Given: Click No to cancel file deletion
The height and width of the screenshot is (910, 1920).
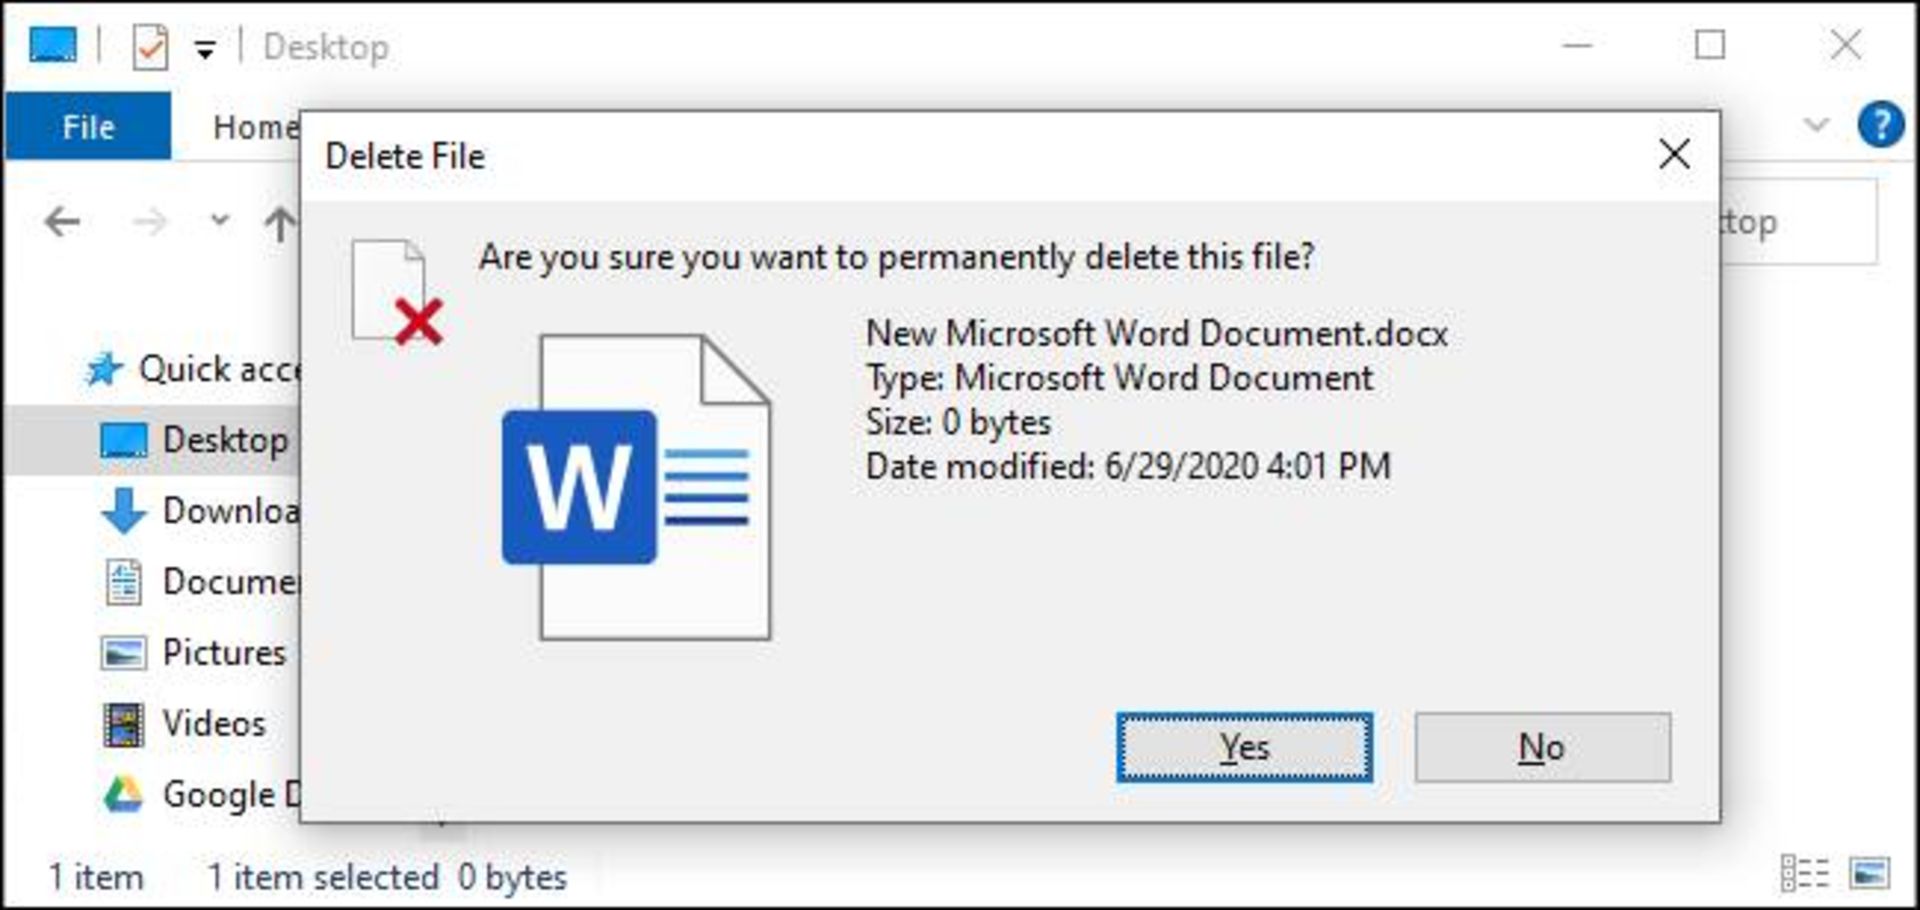Looking at the screenshot, I should pyautogui.click(x=1542, y=747).
